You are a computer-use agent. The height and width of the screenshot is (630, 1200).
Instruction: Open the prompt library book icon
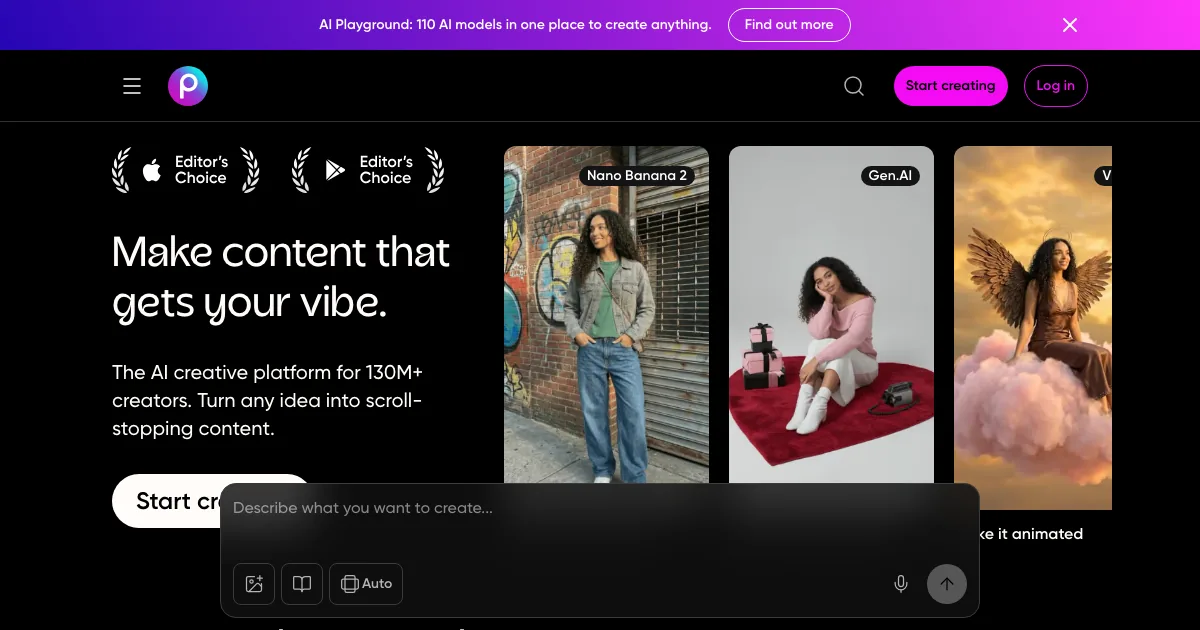click(302, 584)
